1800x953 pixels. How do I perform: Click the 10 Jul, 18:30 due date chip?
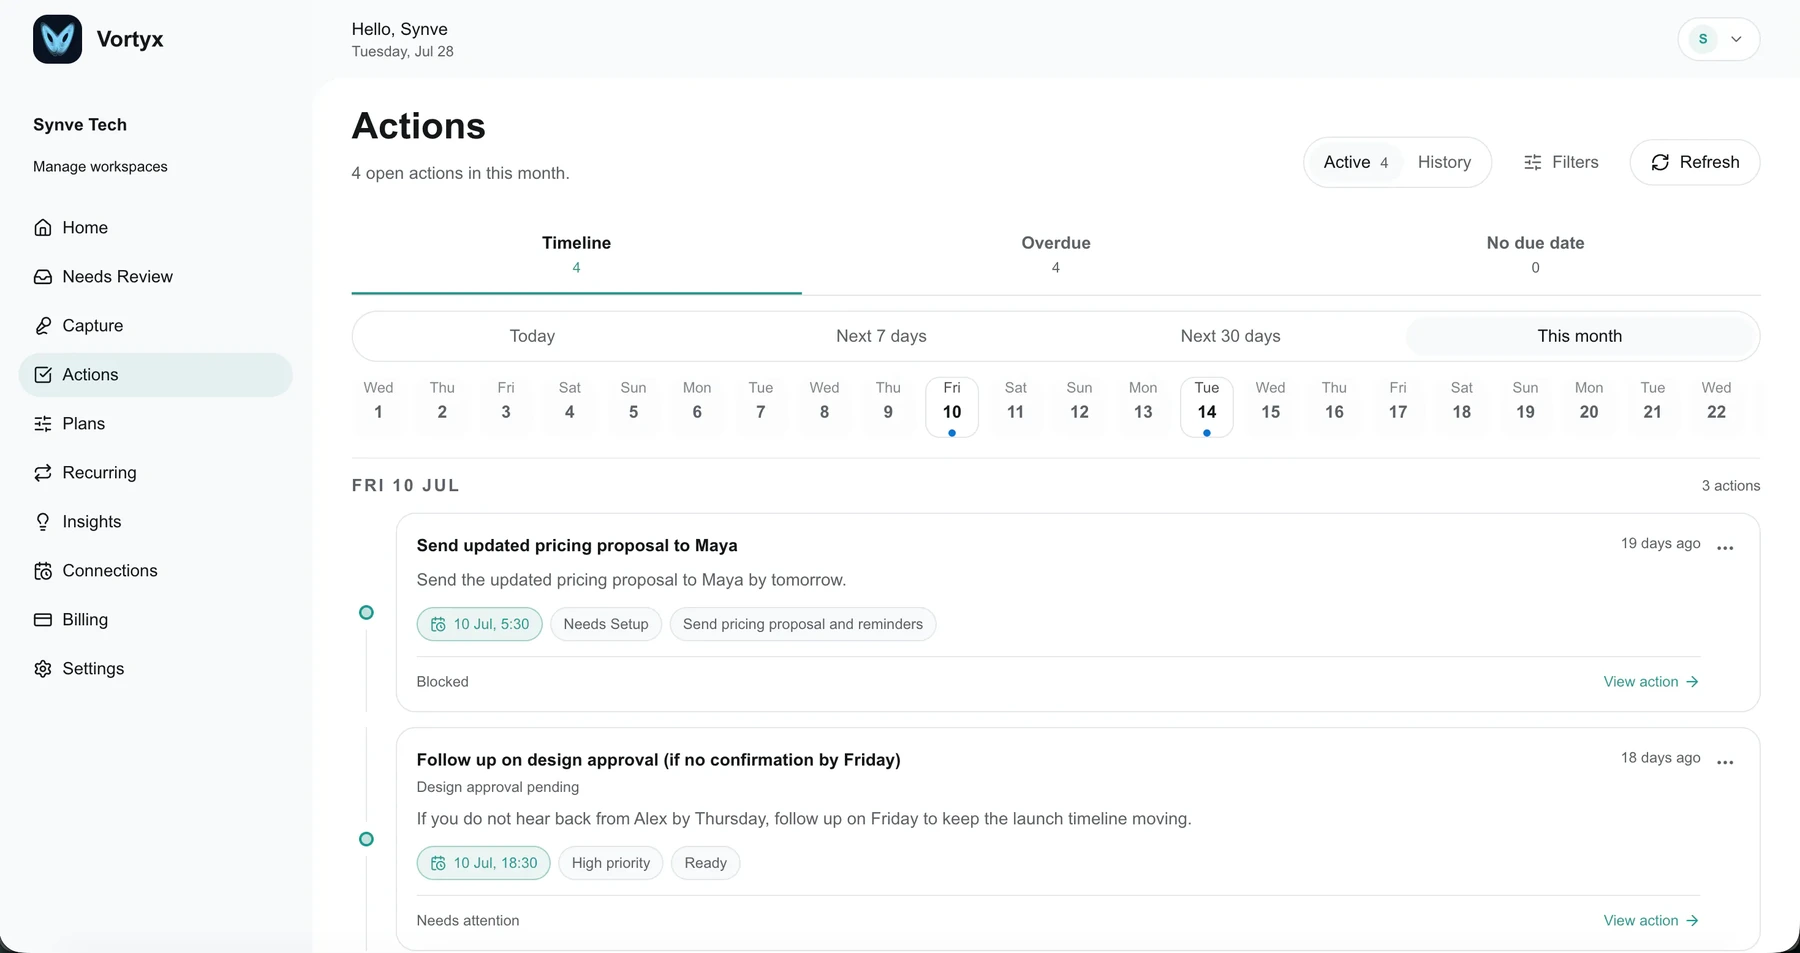(x=483, y=863)
